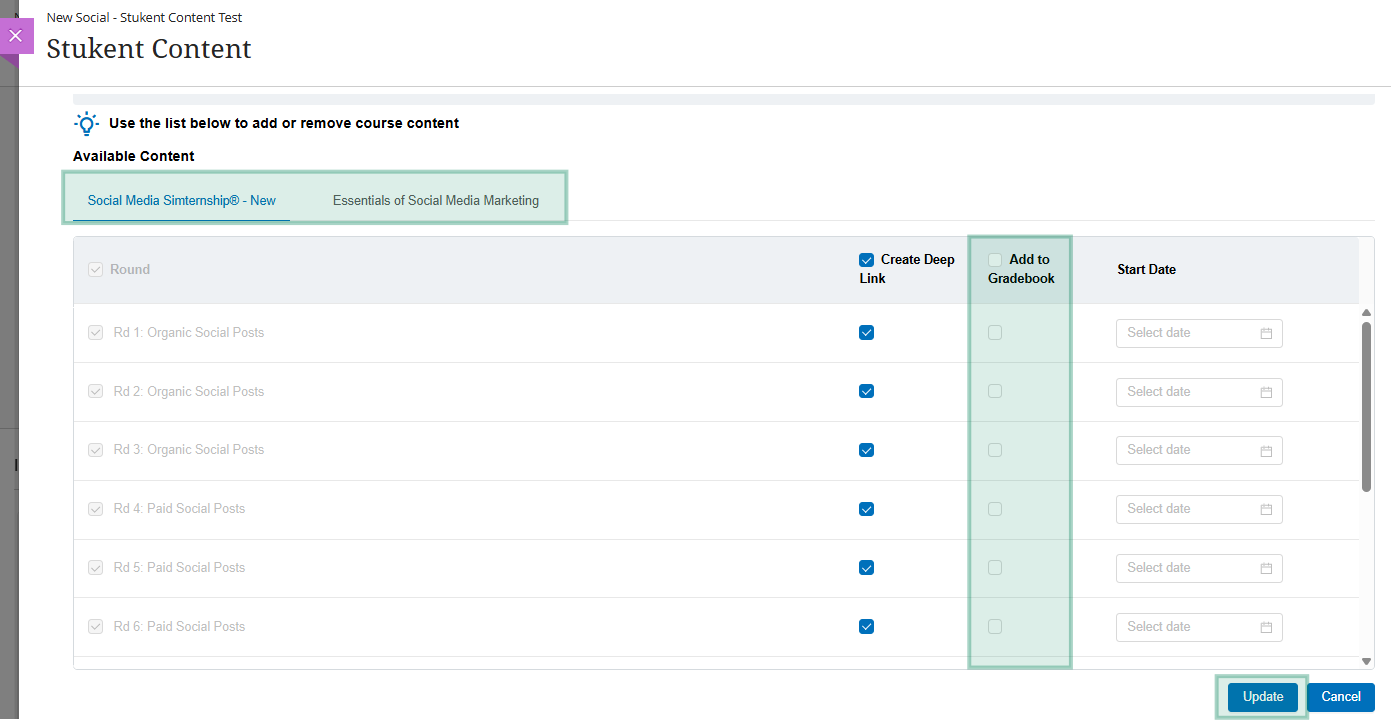
Task: Toggle row checkbox for Rd 1: Organic Social Posts
Action: point(96,333)
